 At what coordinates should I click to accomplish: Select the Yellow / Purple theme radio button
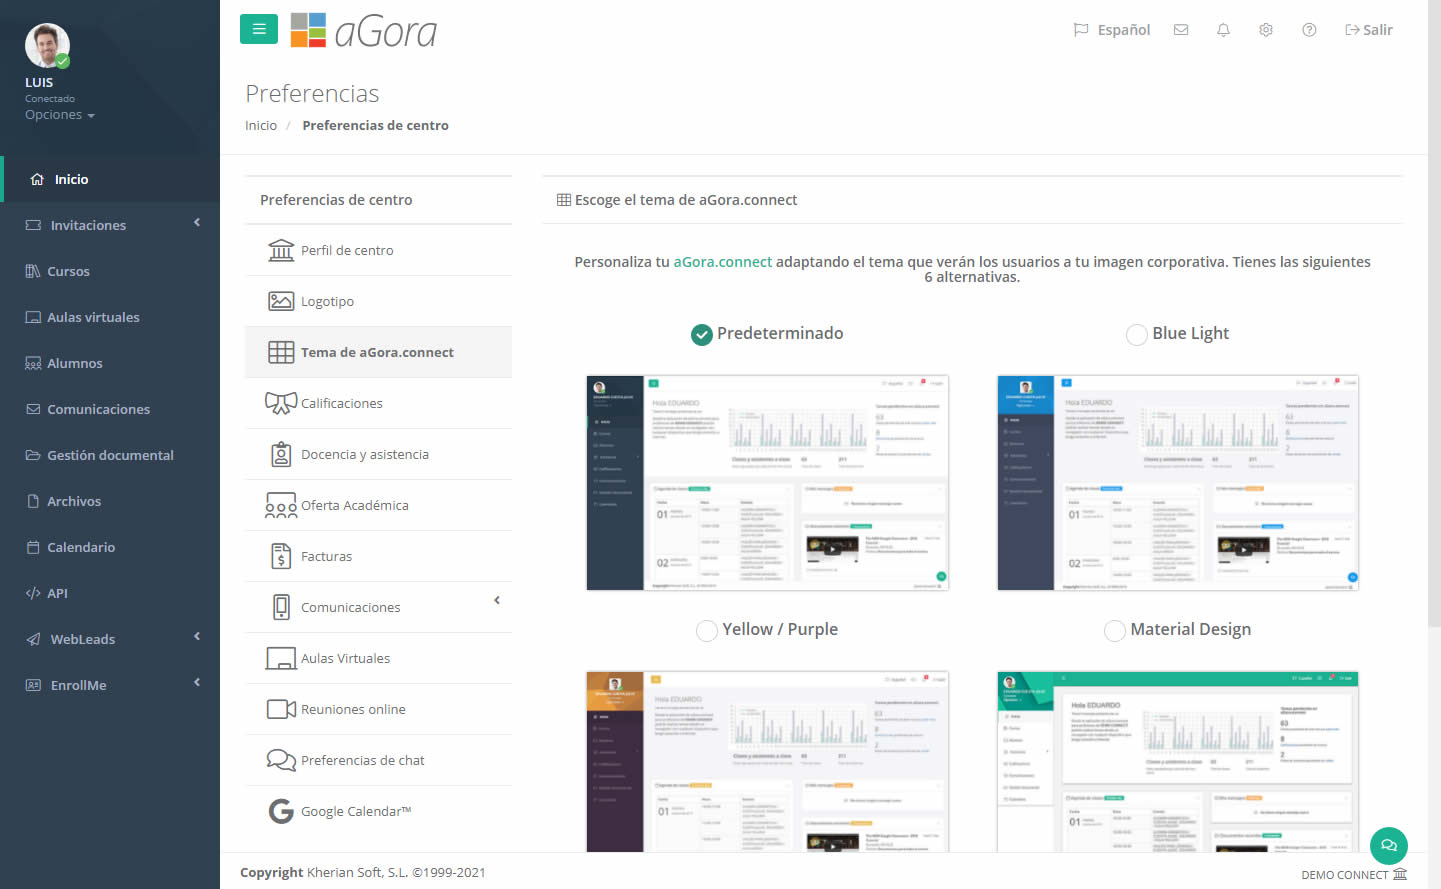[707, 630]
